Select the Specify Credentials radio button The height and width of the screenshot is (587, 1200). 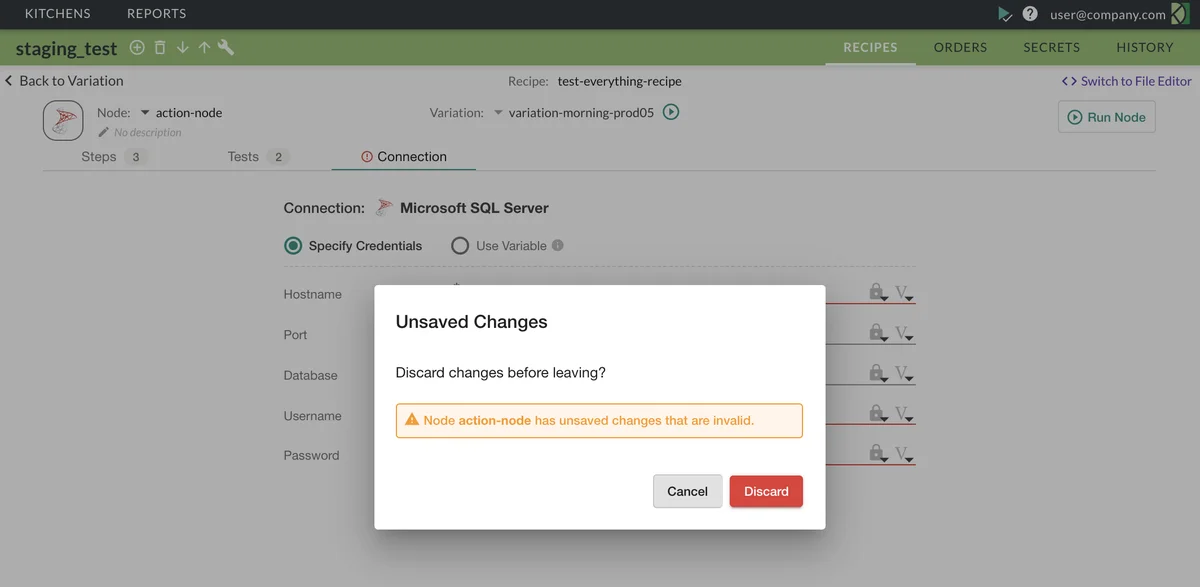pos(293,246)
